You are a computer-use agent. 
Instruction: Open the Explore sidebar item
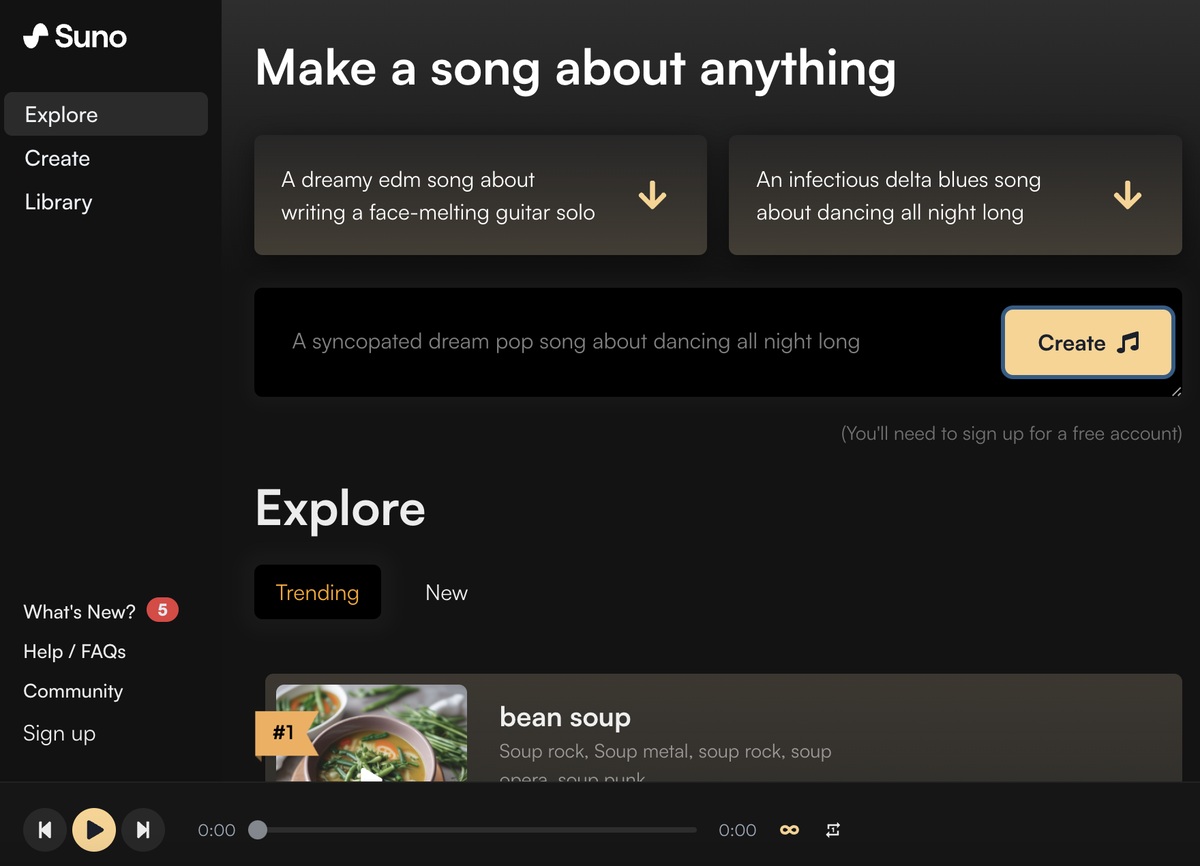coord(106,114)
